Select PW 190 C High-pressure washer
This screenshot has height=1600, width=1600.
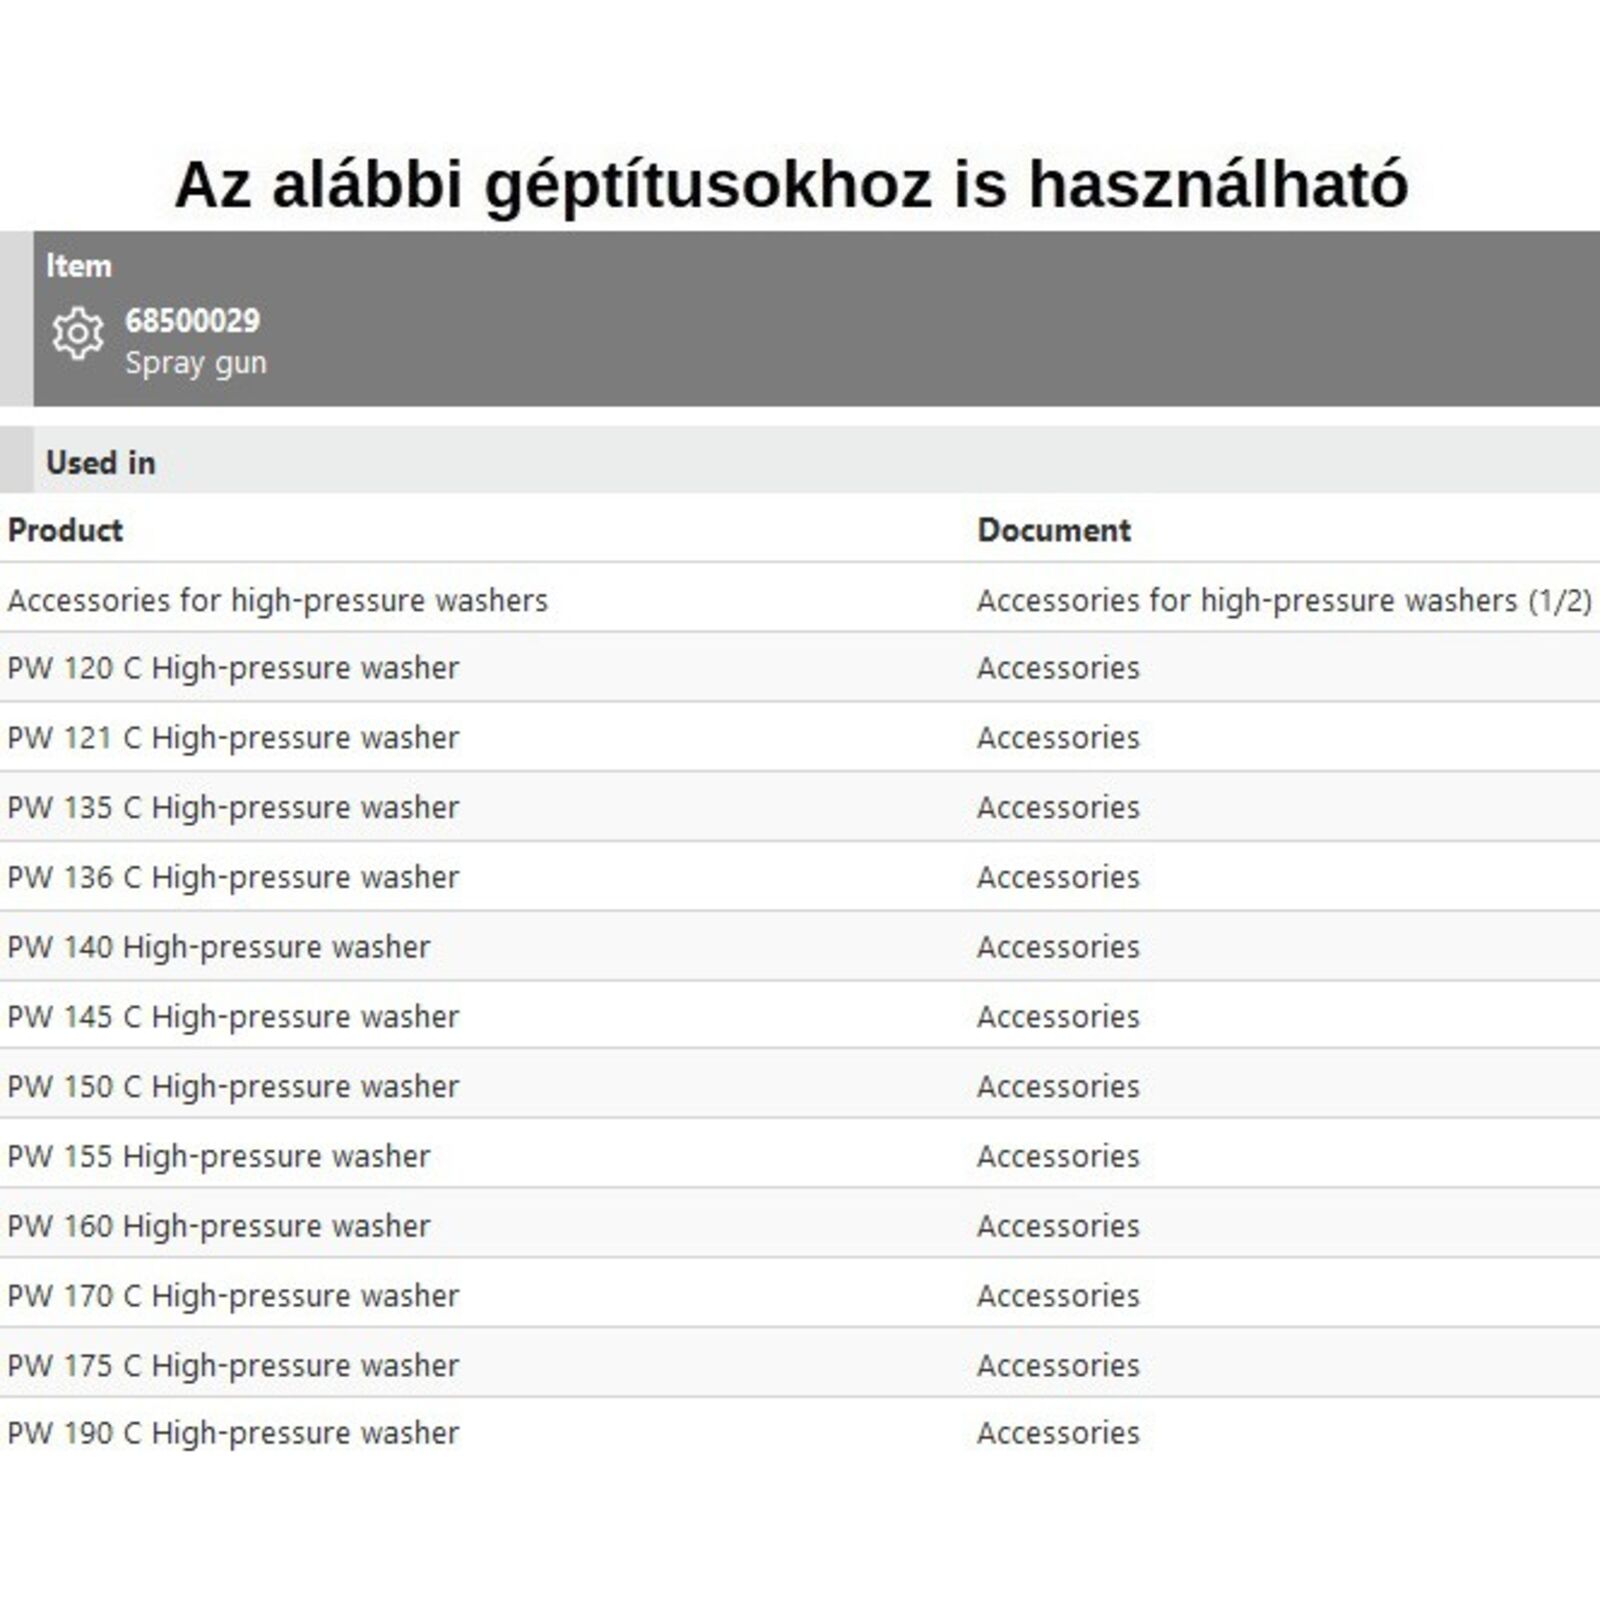(233, 1433)
